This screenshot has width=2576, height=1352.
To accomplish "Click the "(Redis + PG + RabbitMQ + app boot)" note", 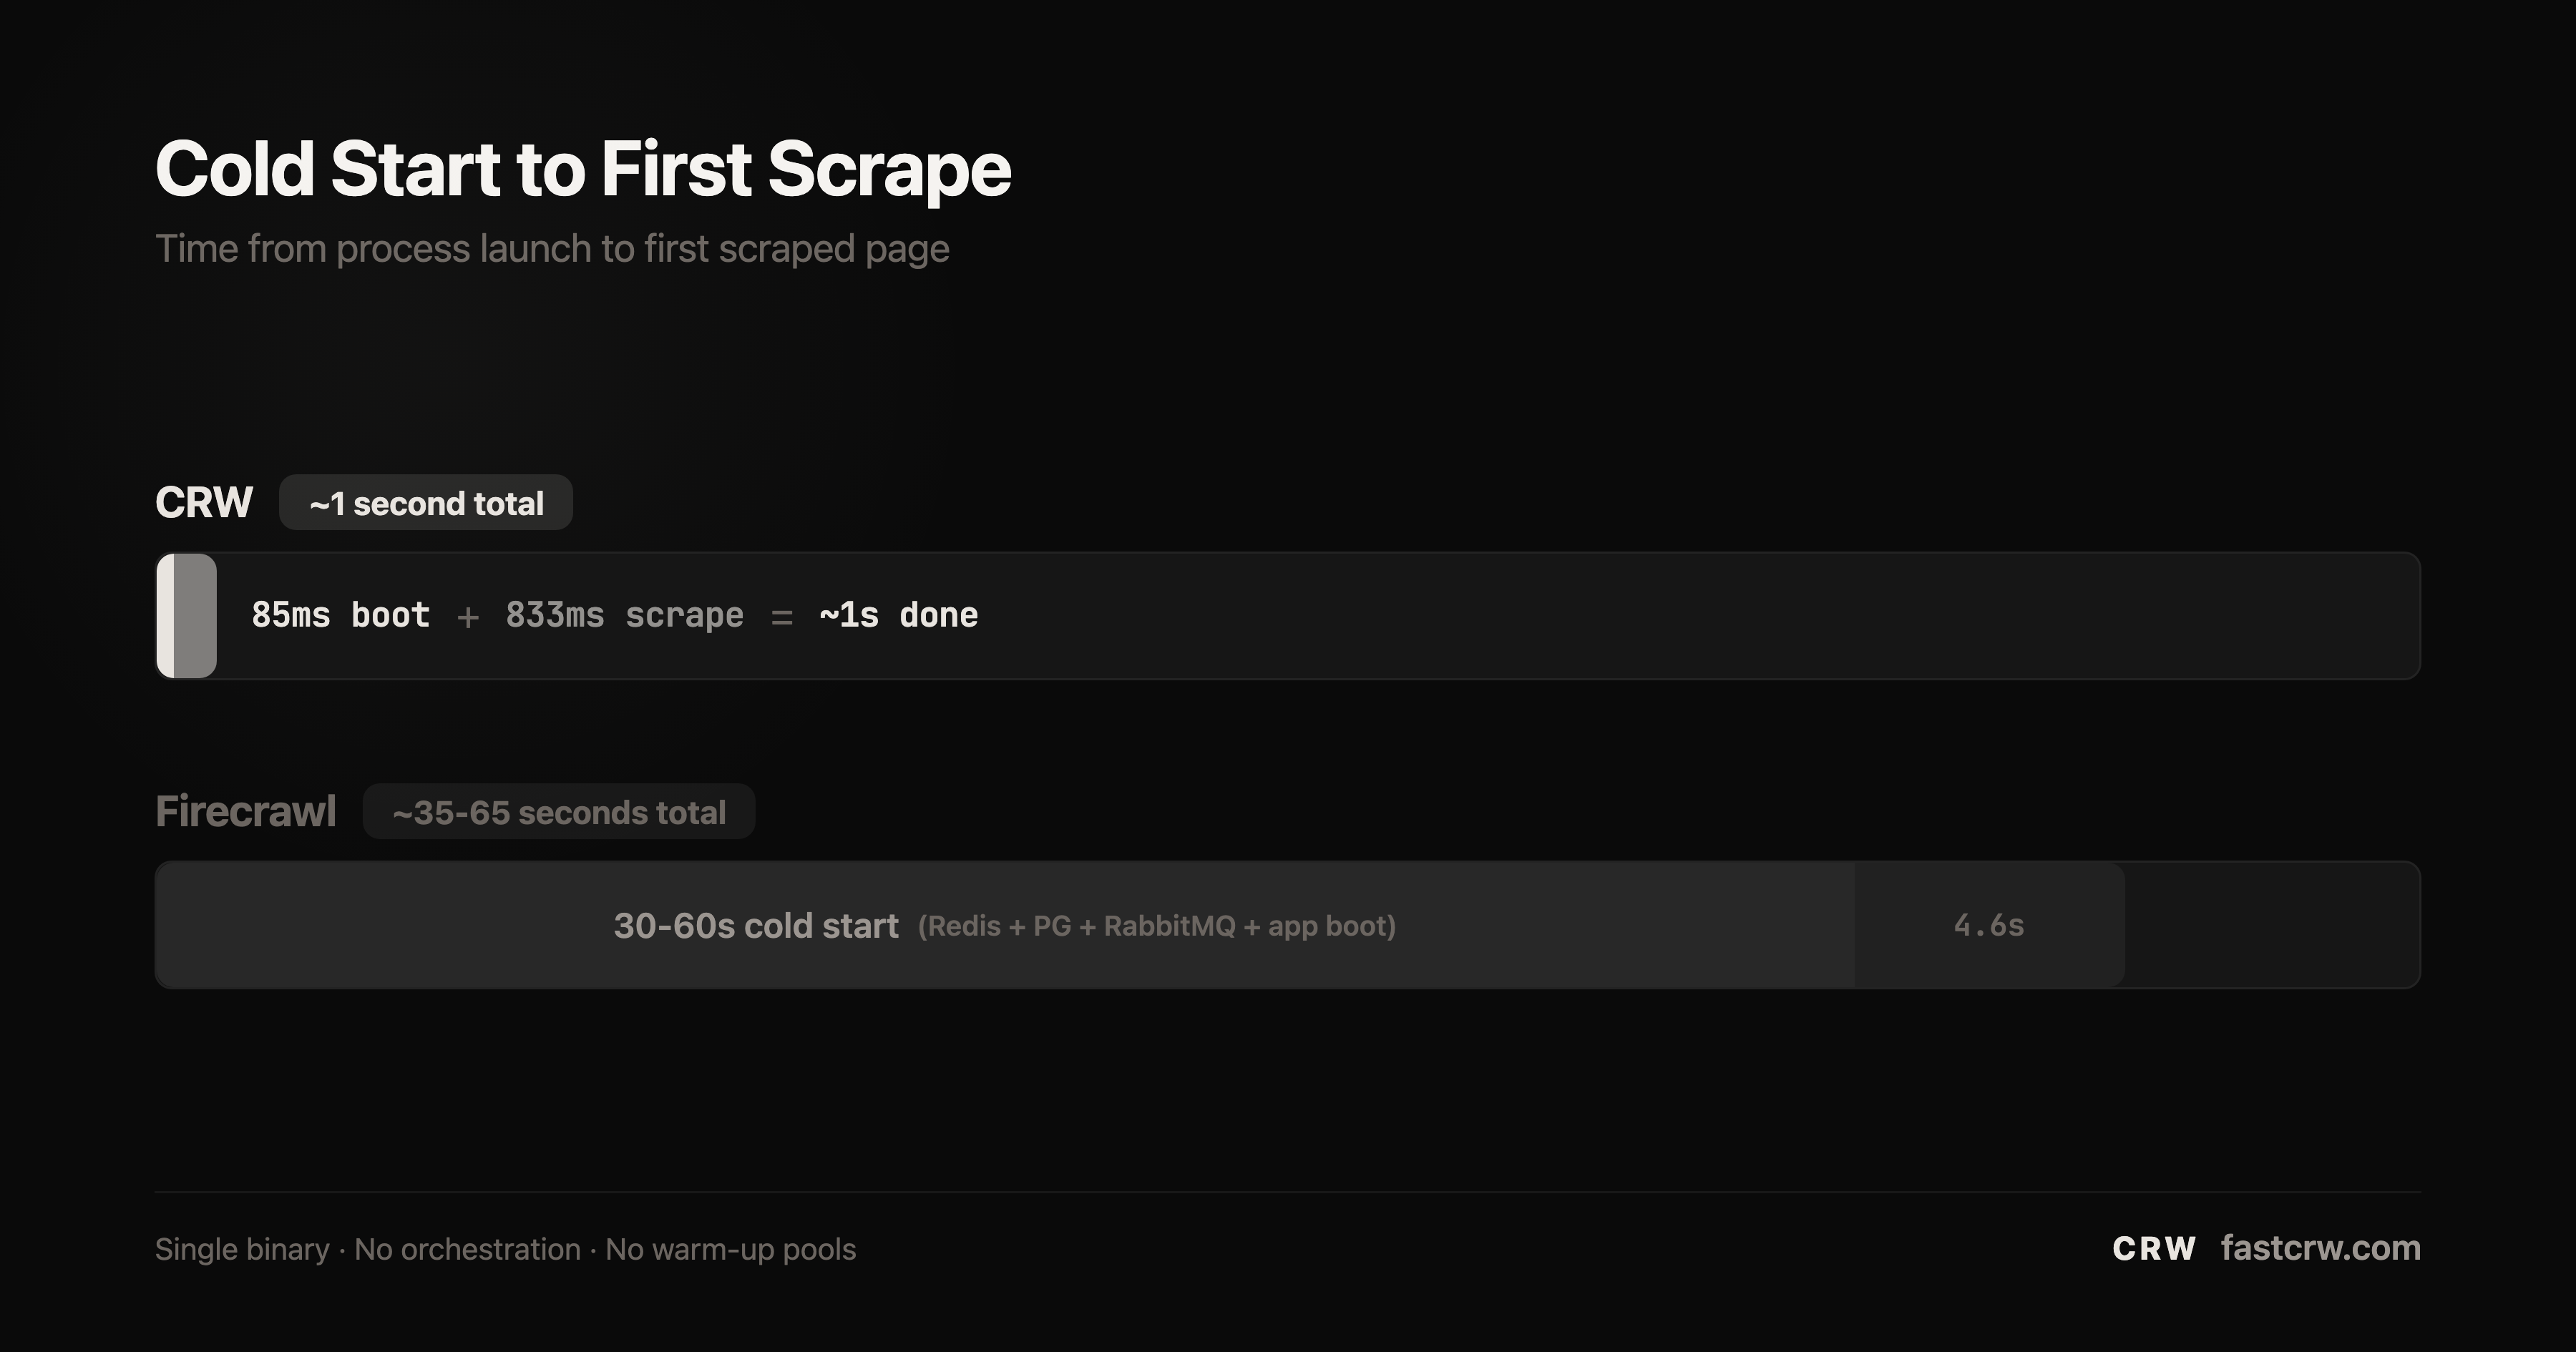I will coord(1156,926).
